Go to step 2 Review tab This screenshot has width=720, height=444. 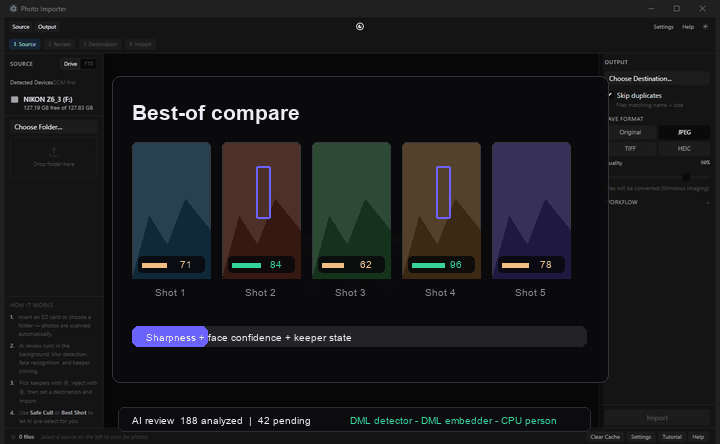(x=60, y=44)
